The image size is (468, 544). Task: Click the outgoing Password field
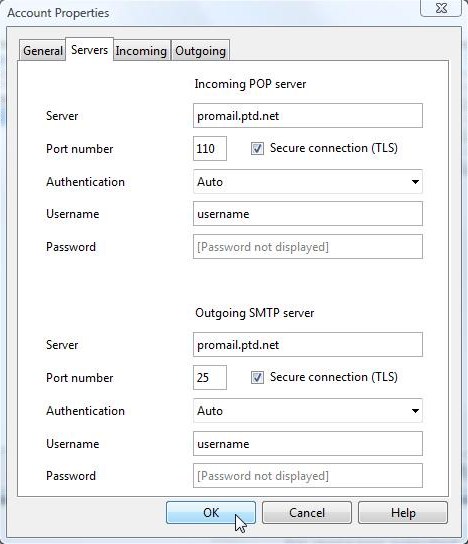(x=308, y=475)
